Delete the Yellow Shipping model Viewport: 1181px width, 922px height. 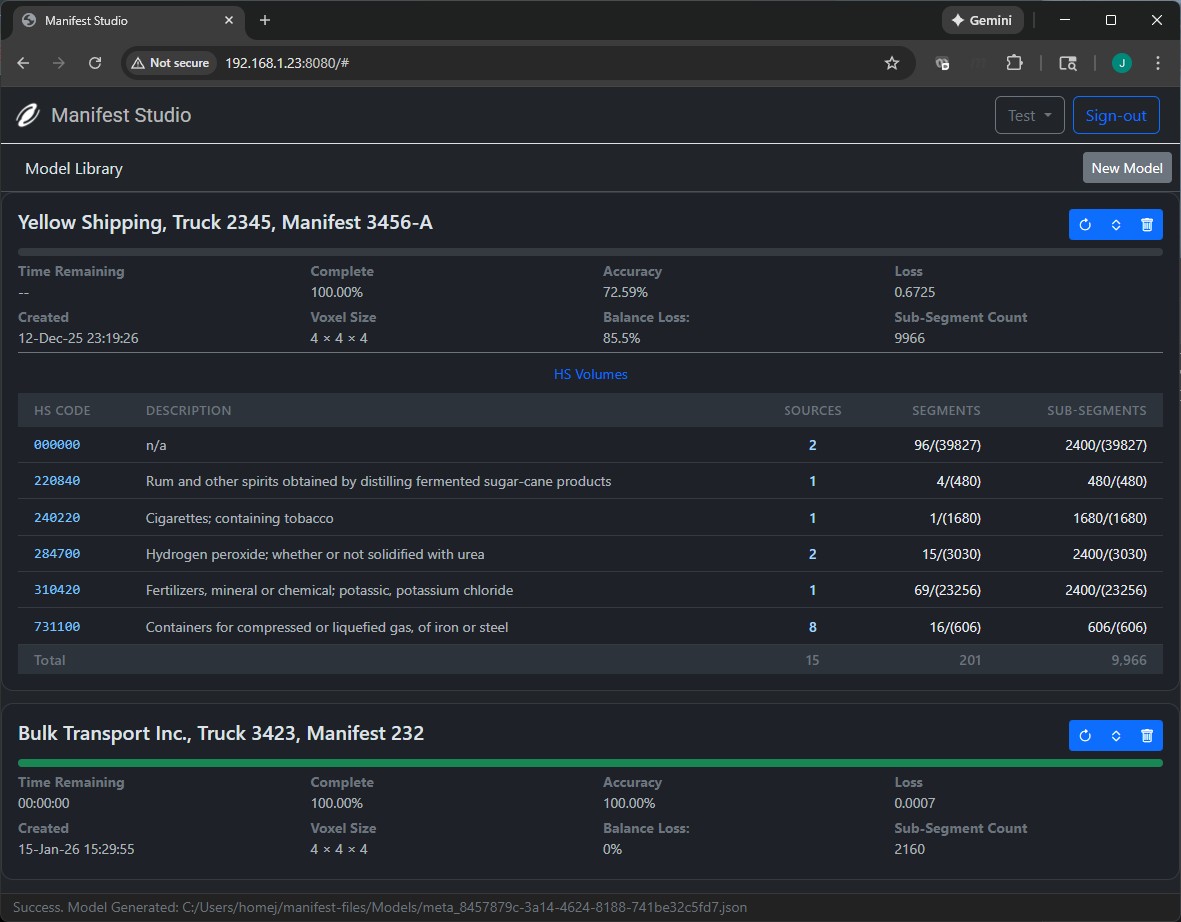pos(1147,225)
